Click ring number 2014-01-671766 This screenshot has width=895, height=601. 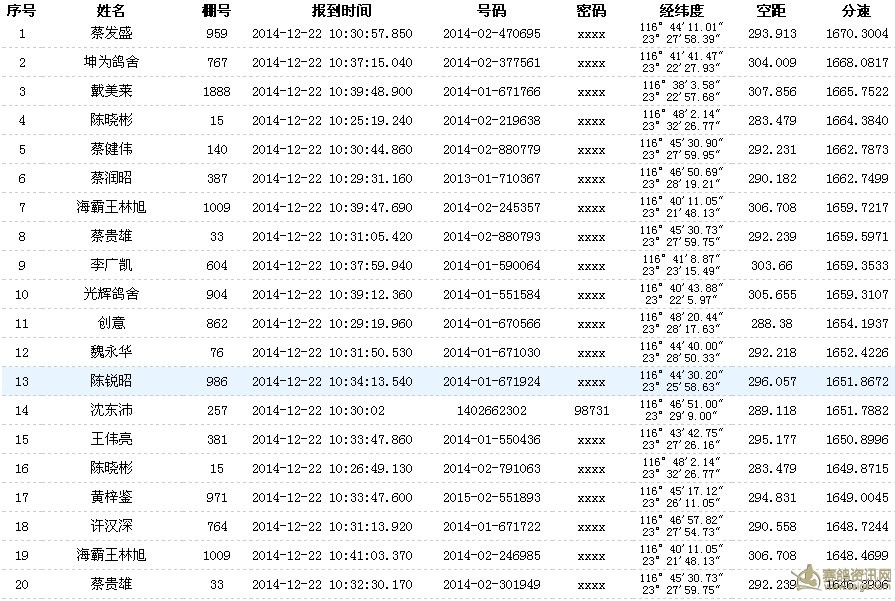coord(491,91)
